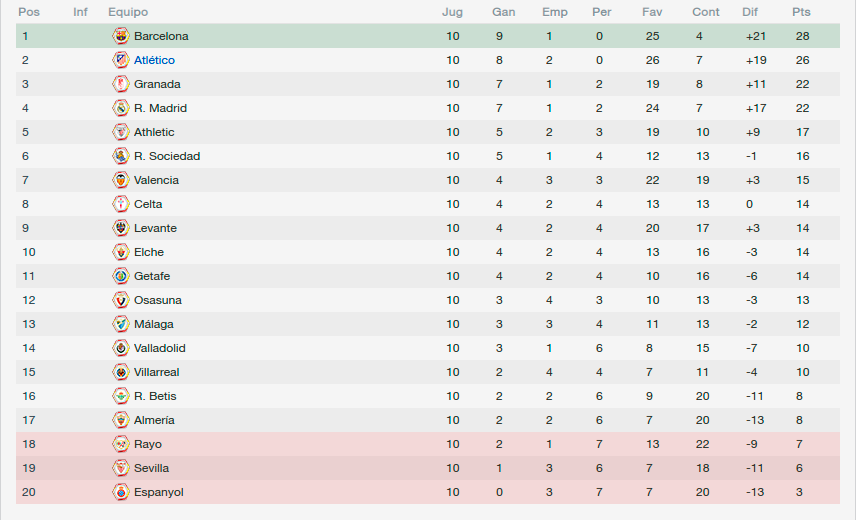
Task: Select the Levante team name
Action: coord(155,228)
